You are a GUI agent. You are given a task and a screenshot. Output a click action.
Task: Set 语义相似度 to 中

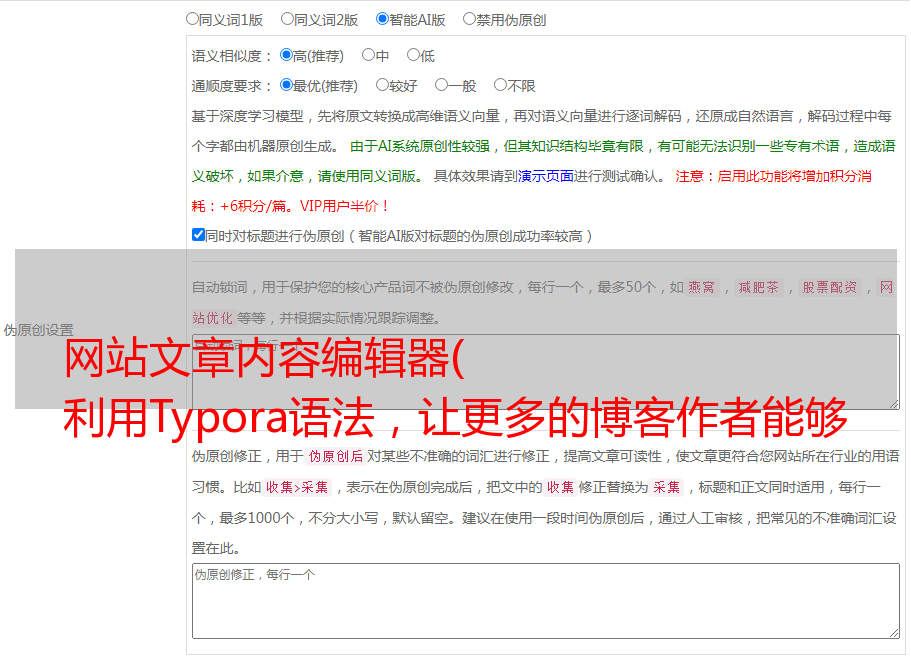(x=368, y=55)
